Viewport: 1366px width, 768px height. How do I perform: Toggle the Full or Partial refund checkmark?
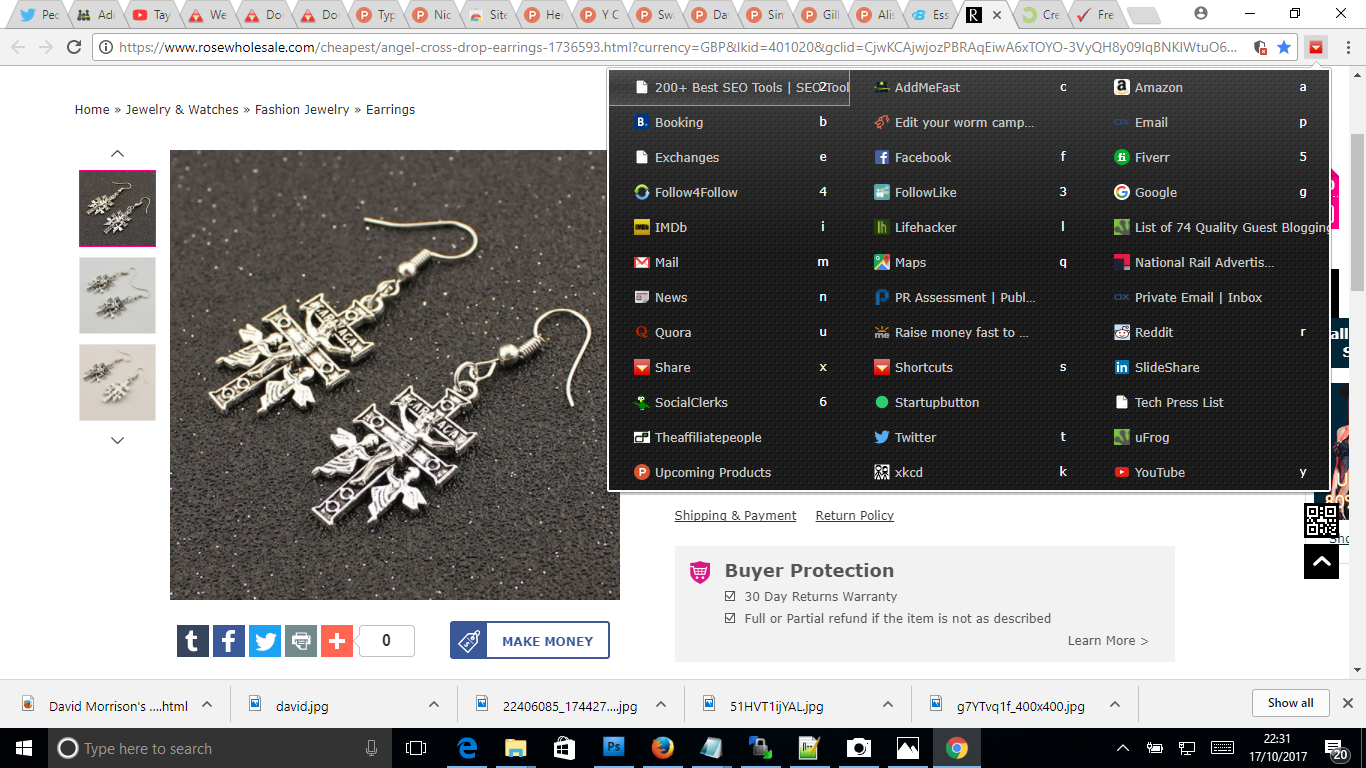coord(731,618)
